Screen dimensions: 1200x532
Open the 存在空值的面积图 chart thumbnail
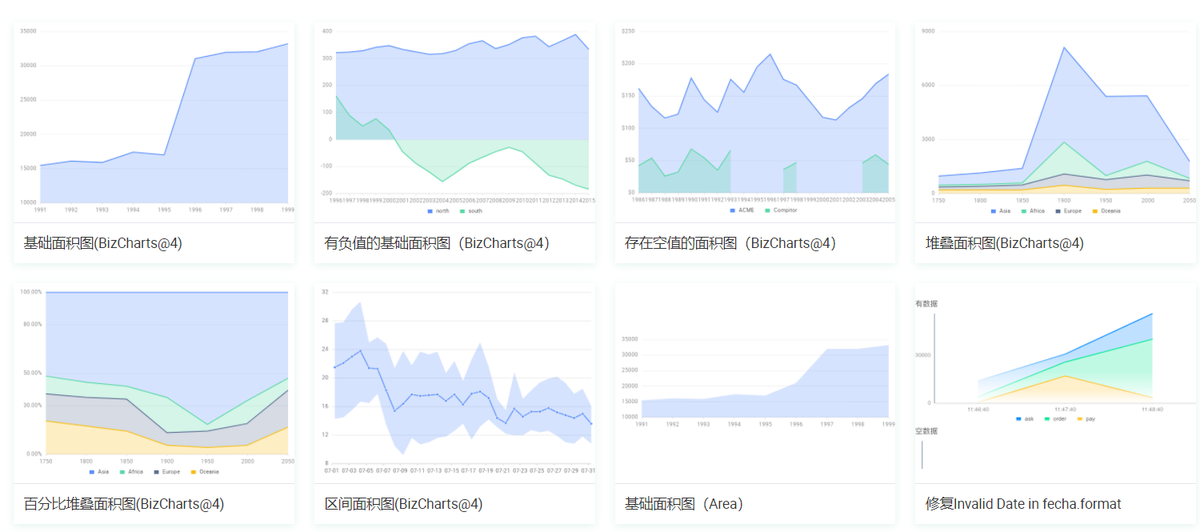[755, 121]
